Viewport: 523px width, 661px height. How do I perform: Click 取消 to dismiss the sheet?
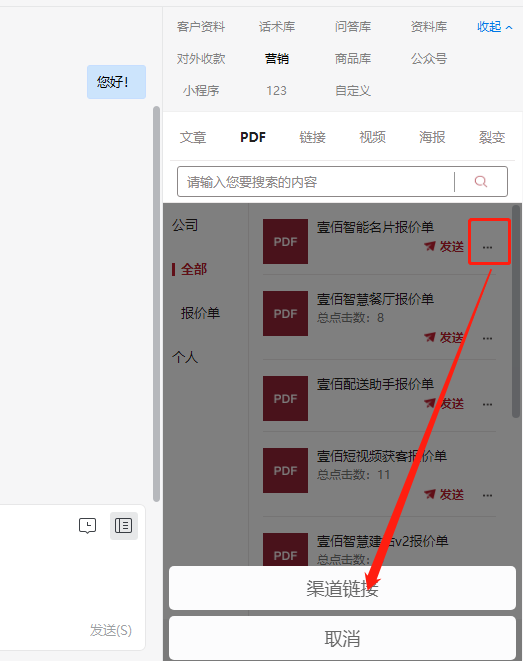pyautogui.click(x=342, y=638)
